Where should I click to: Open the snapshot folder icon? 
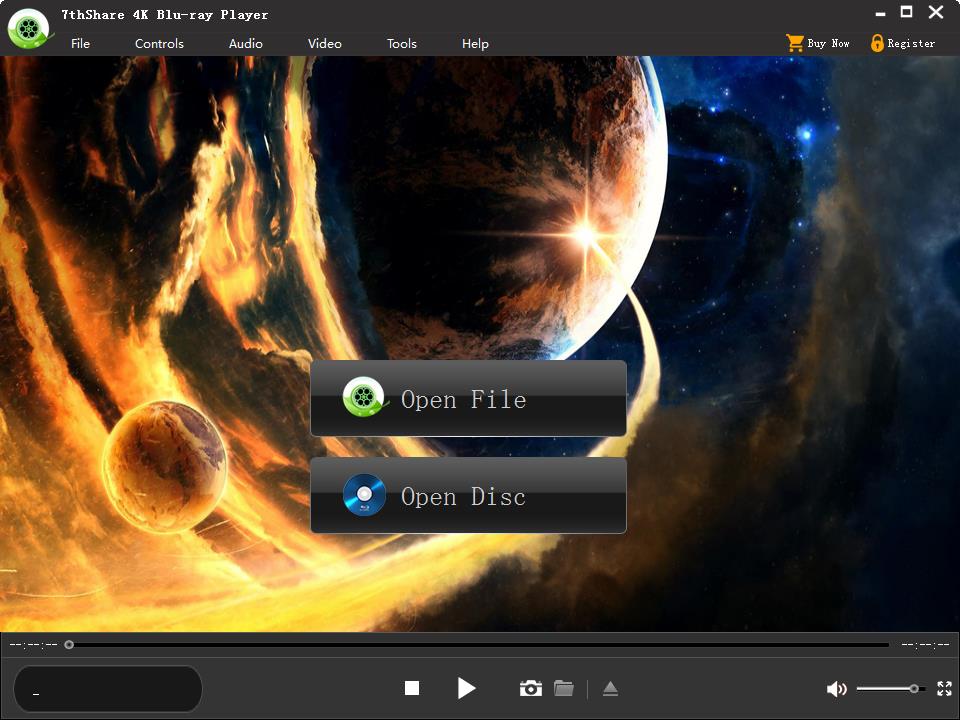point(564,688)
